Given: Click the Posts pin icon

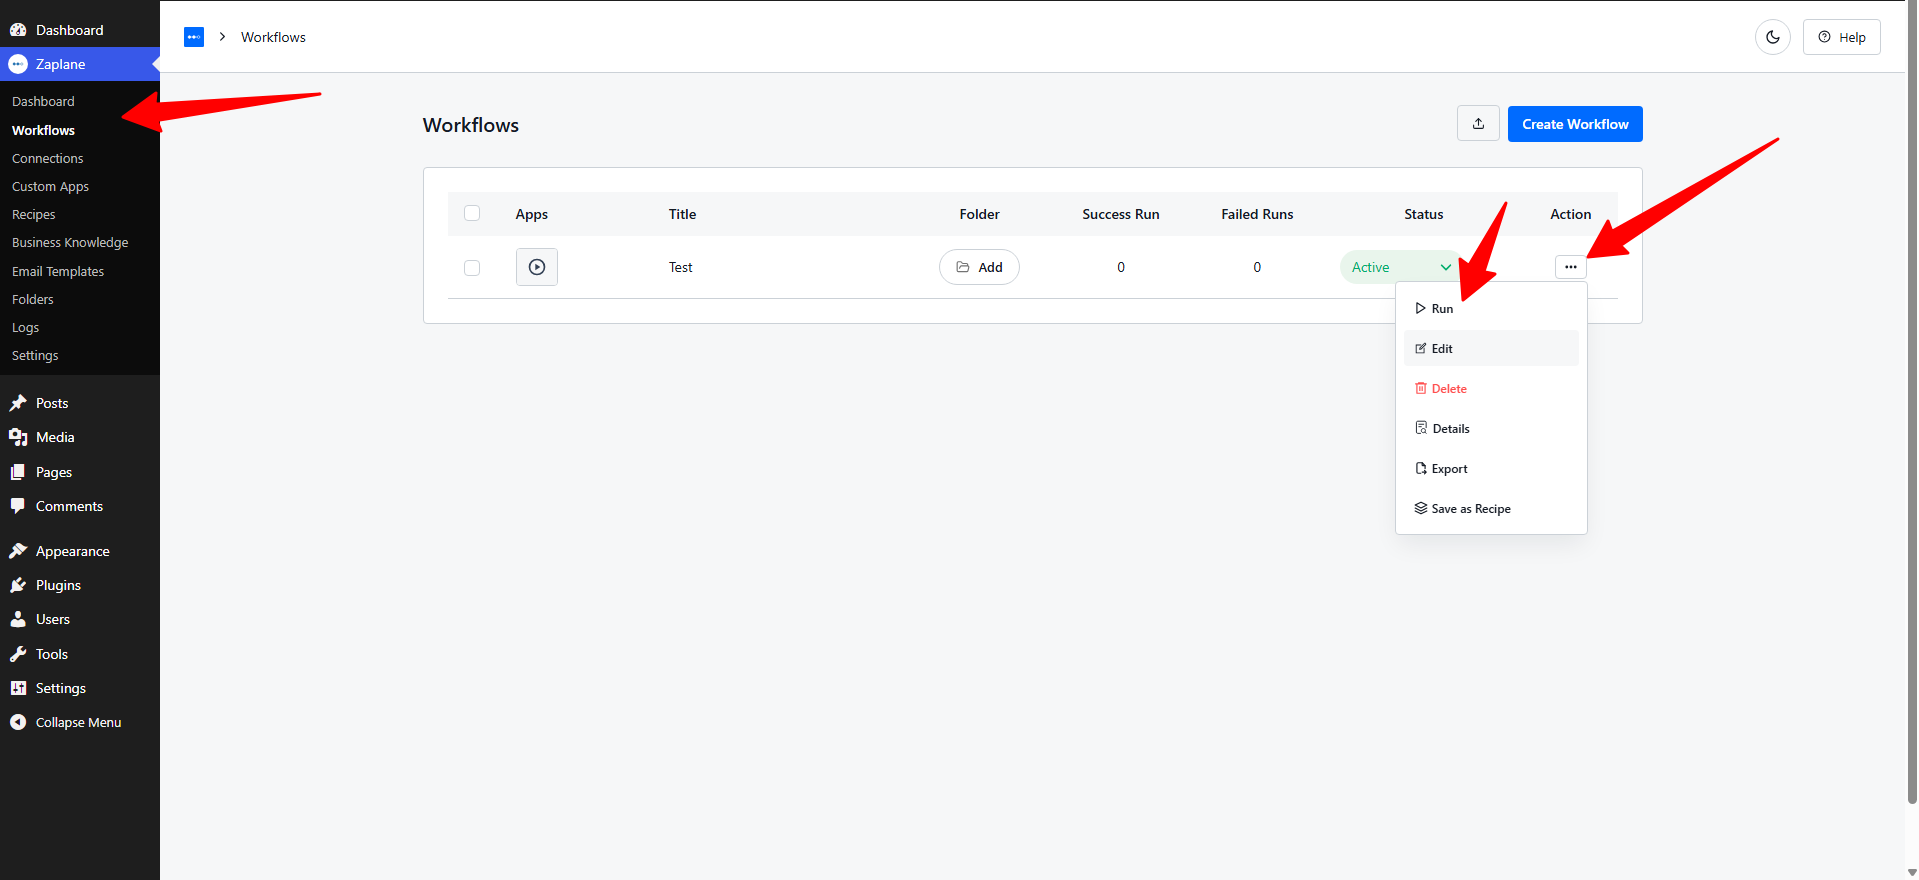Looking at the screenshot, I should click(x=18, y=403).
